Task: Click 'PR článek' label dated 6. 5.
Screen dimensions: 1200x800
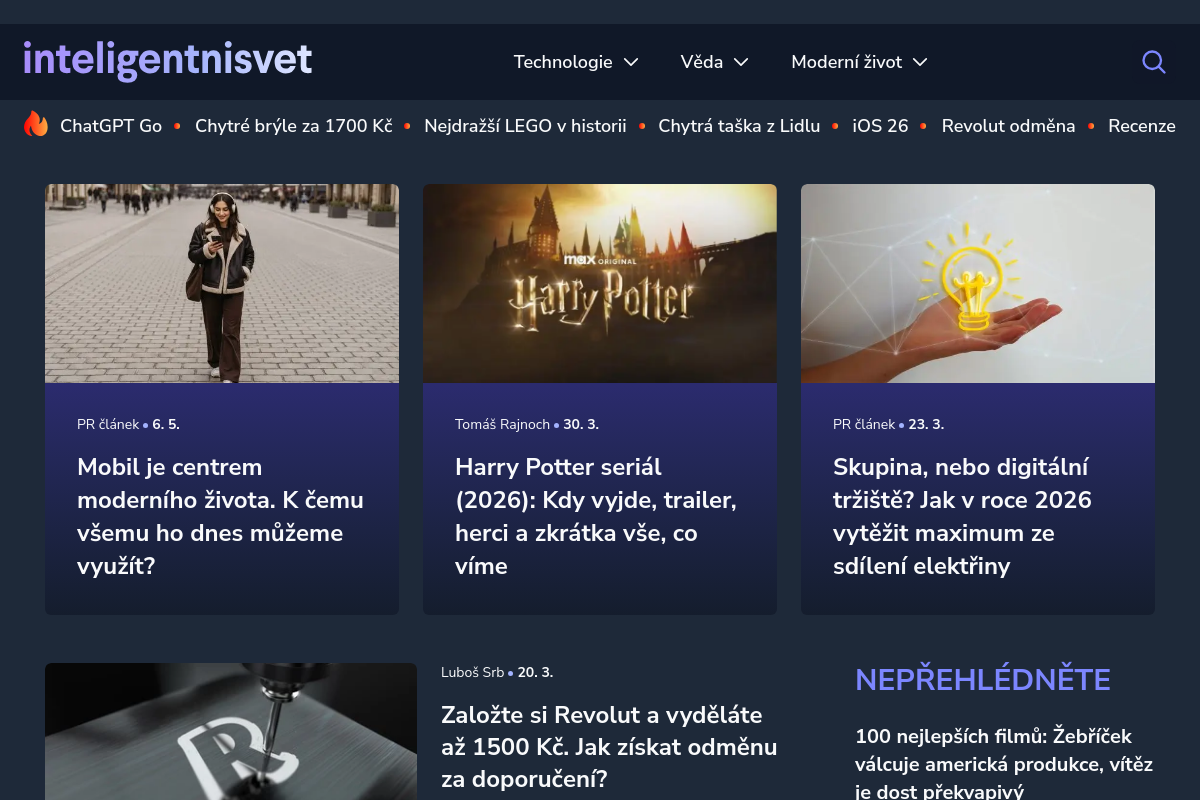Action: [108, 424]
